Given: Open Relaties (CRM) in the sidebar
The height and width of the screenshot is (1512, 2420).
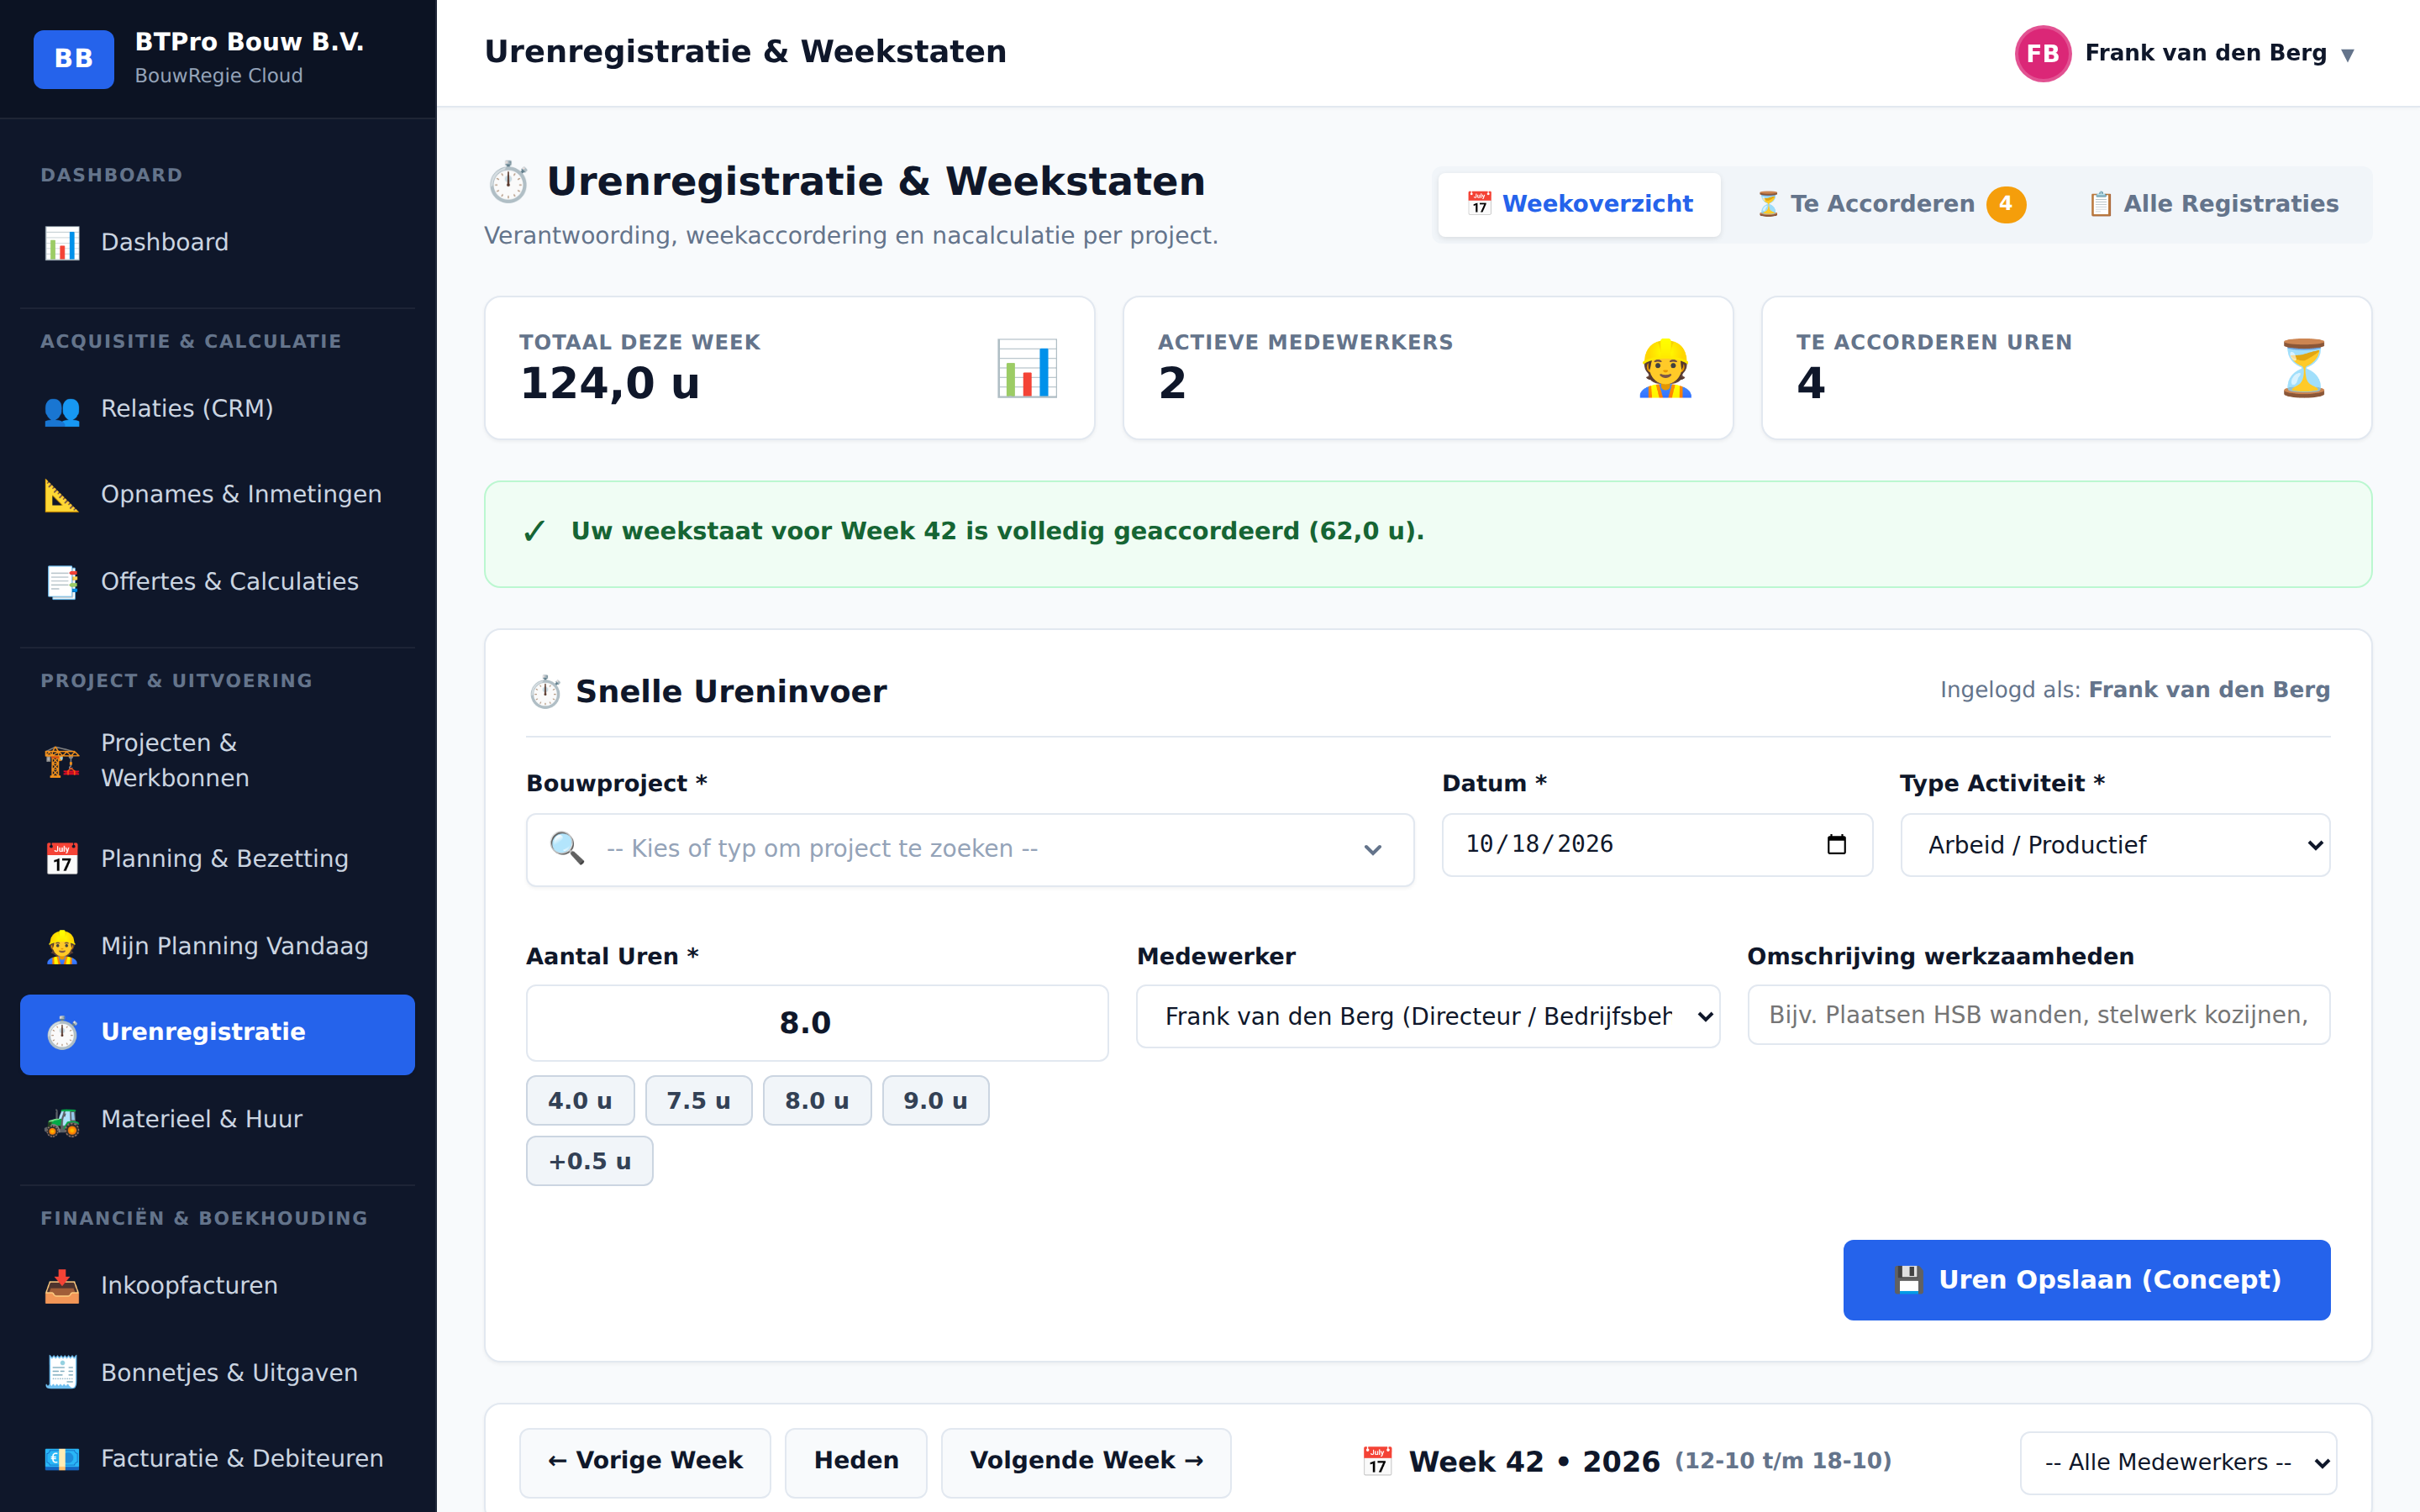Looking at the screenshot, I should [x=217, y=409].
